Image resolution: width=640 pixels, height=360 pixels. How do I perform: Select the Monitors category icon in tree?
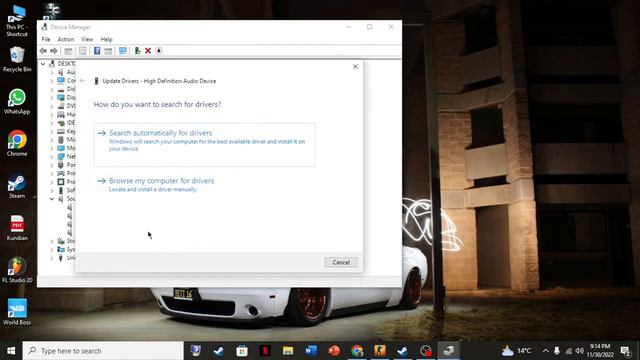tap(61, 148)
